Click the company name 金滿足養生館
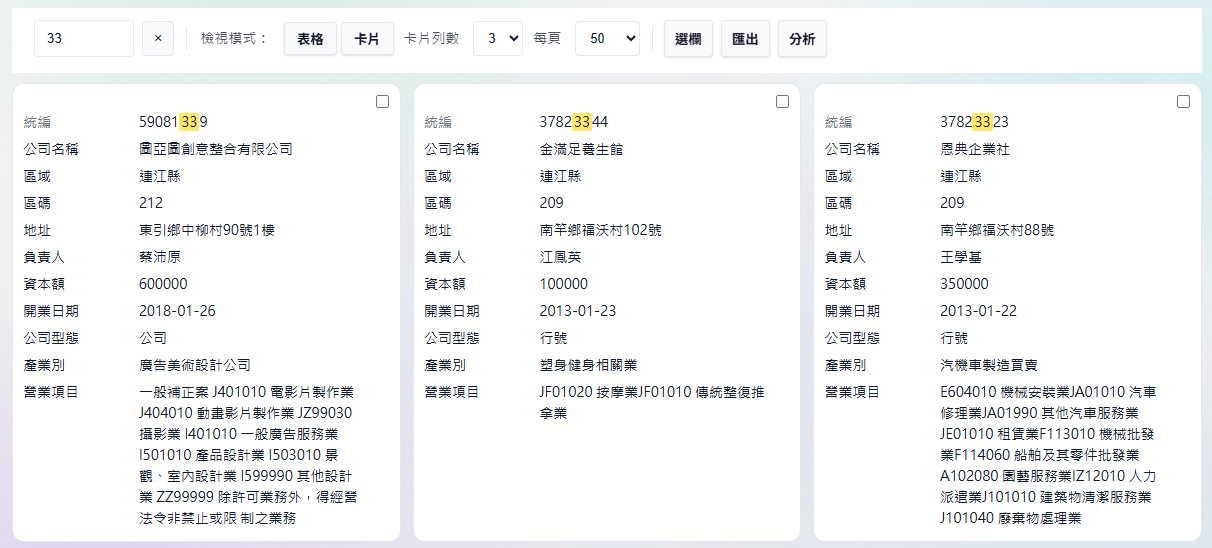 coord(581,149)
